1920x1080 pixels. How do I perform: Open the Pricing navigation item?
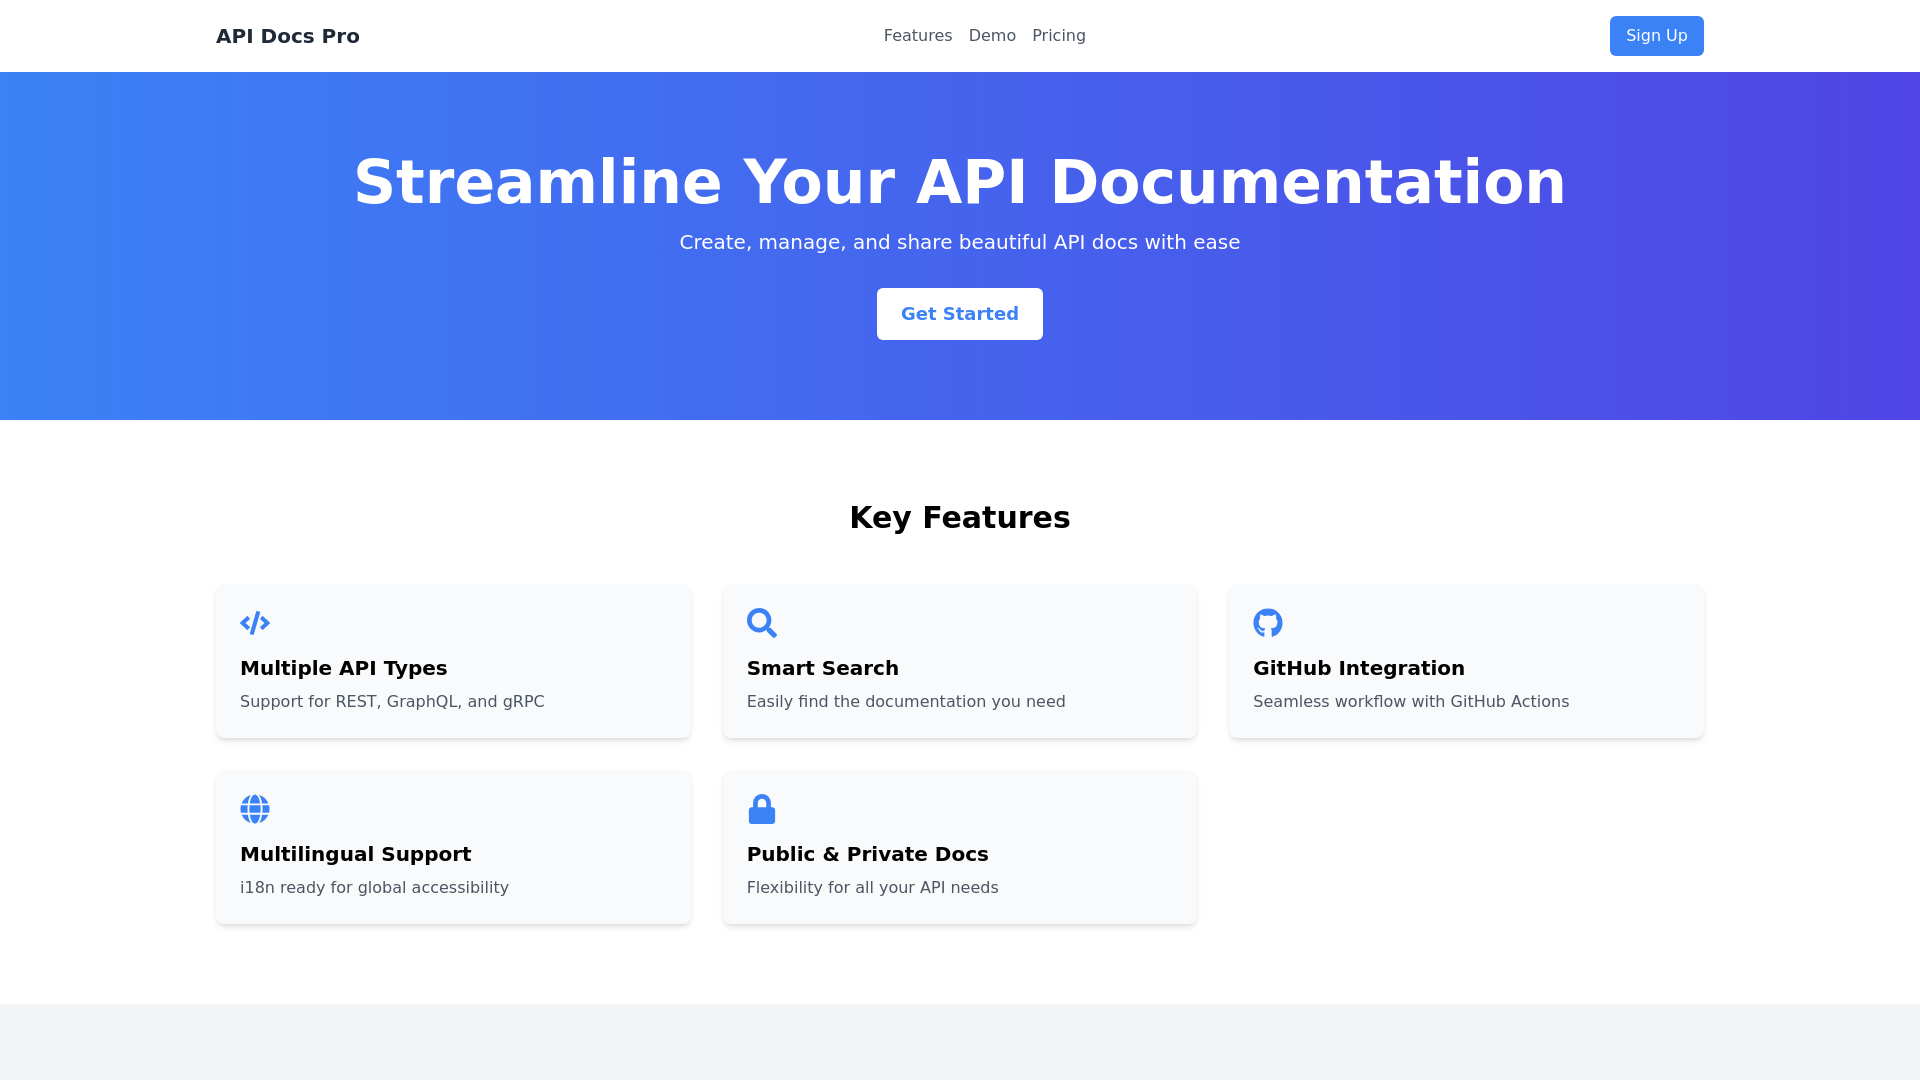point(1059,35)
